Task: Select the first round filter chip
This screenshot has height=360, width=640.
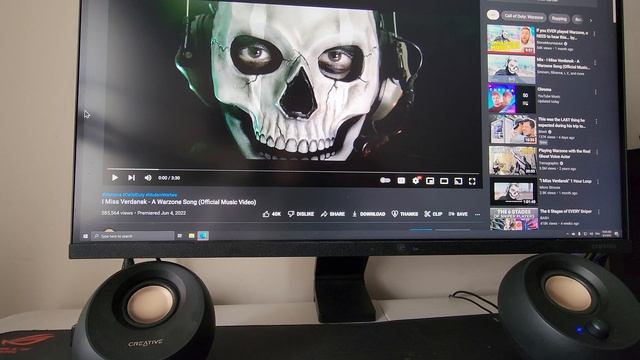Action: point(493,16)
